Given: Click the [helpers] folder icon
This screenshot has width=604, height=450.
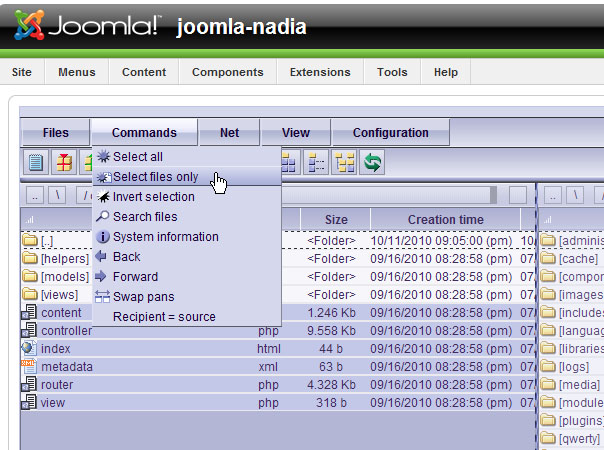Looking at the screenshot, I should tap(30, 258).
